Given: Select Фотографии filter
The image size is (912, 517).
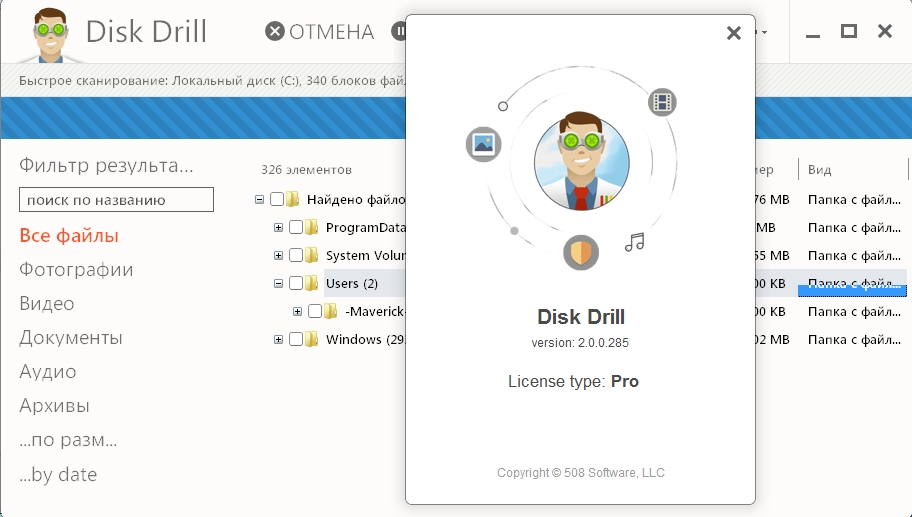Looking at the screenshot, I should tap(76, 270).
